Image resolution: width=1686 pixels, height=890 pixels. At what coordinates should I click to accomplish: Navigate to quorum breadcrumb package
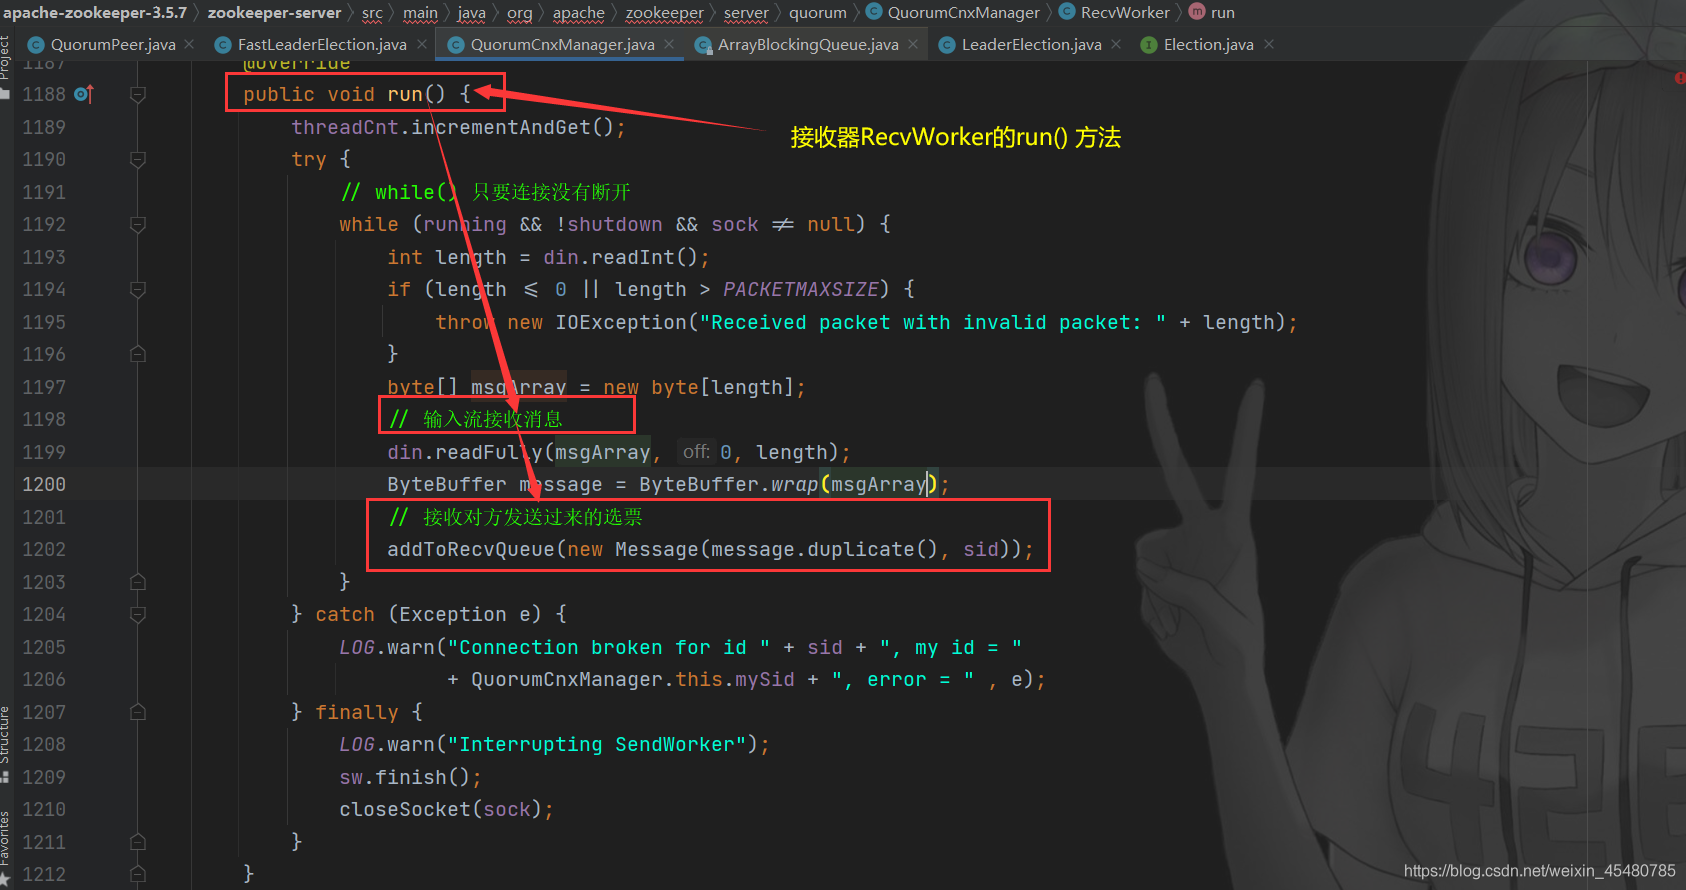point(818,12)
